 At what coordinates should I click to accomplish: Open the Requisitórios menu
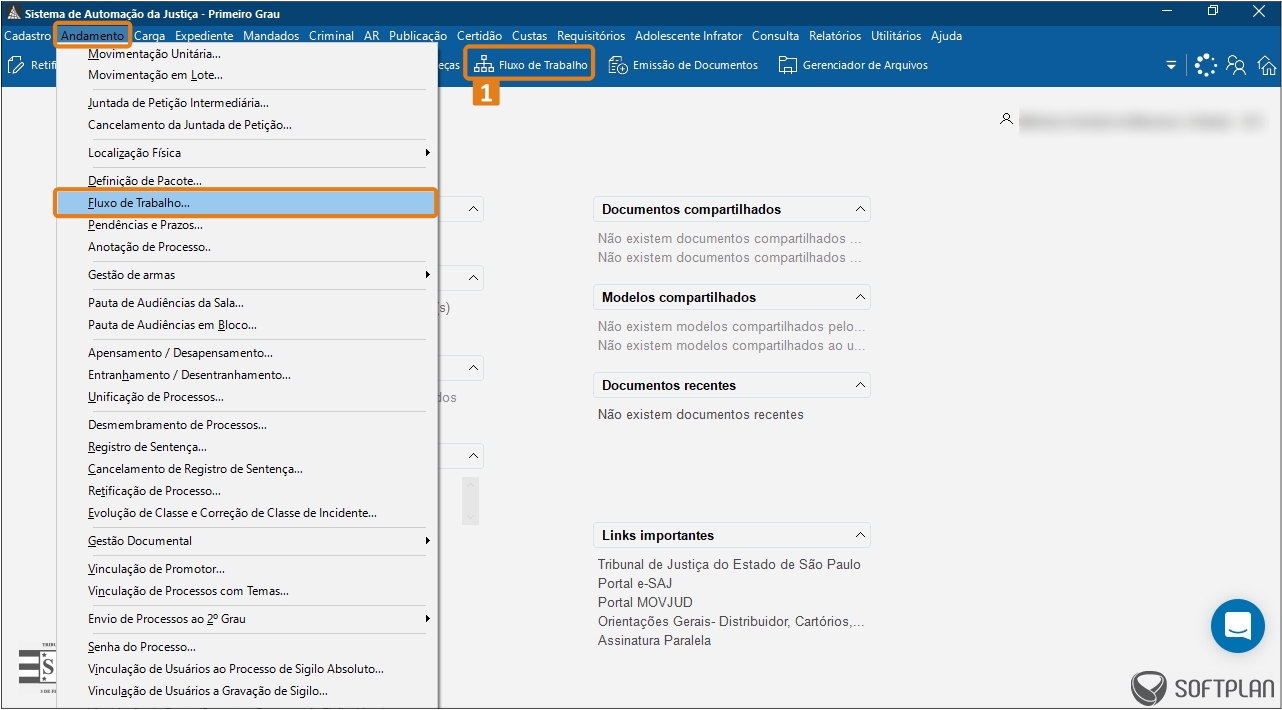(x=591, y=36)
